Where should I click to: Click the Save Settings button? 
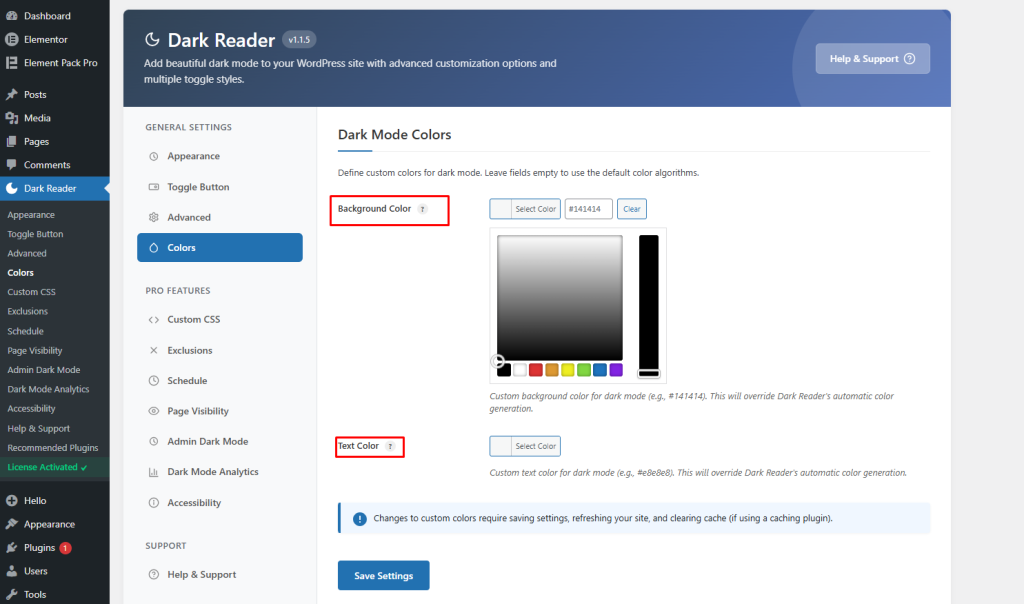point(383,575)
